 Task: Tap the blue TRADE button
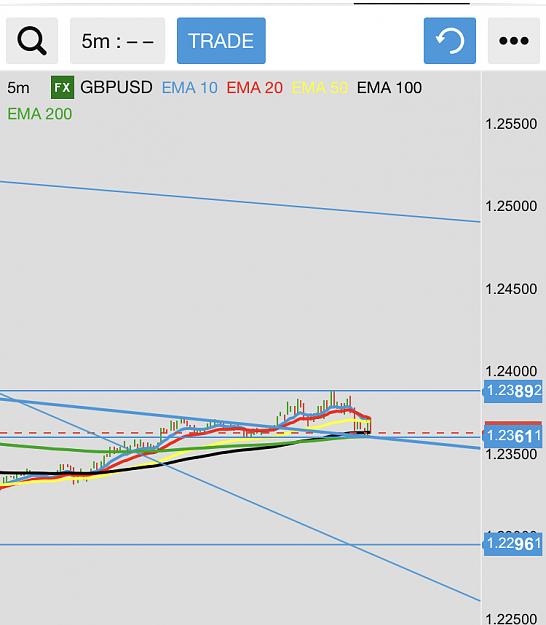click(221, 41)
